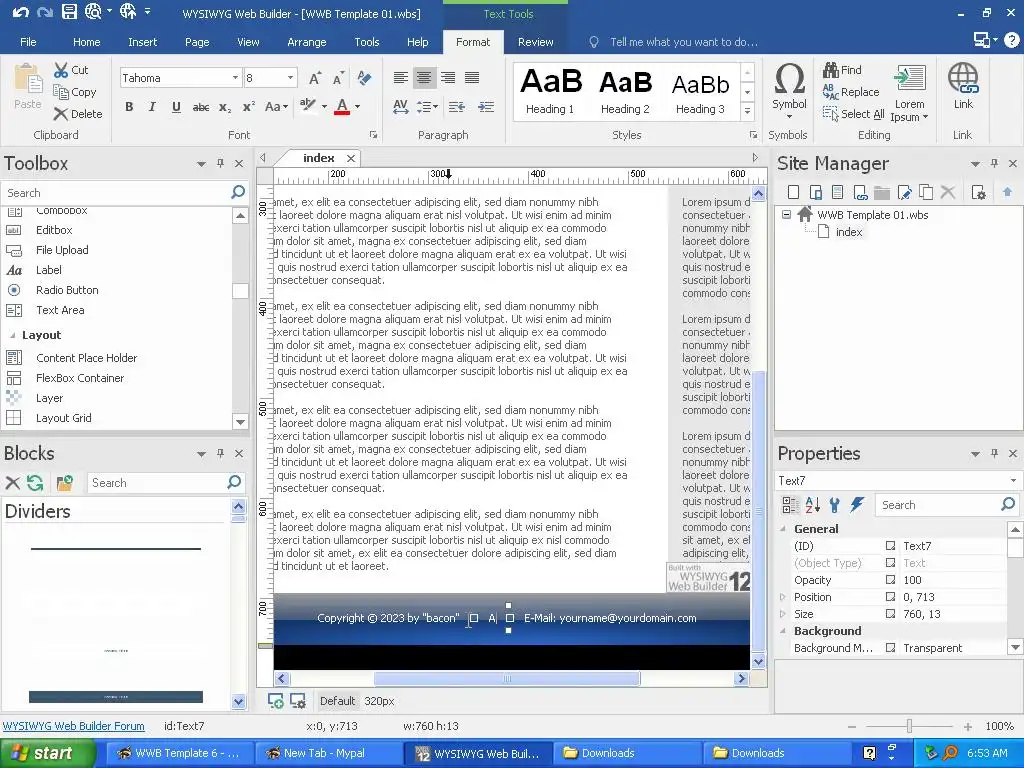Screen dimensions: 1024x768
Task: Apply subscript formatting
Action: 225,107
